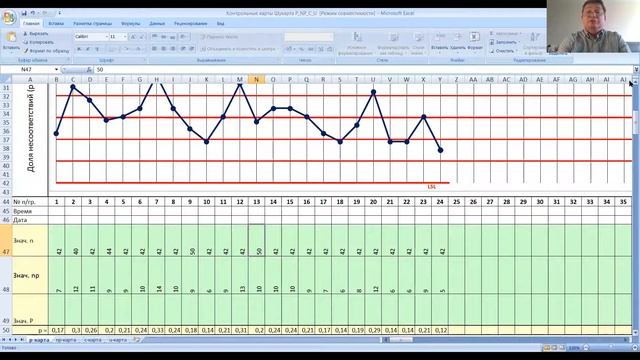Open Sort and Filter menu
This screenshot has width=640, height=360.
[534, 43]
